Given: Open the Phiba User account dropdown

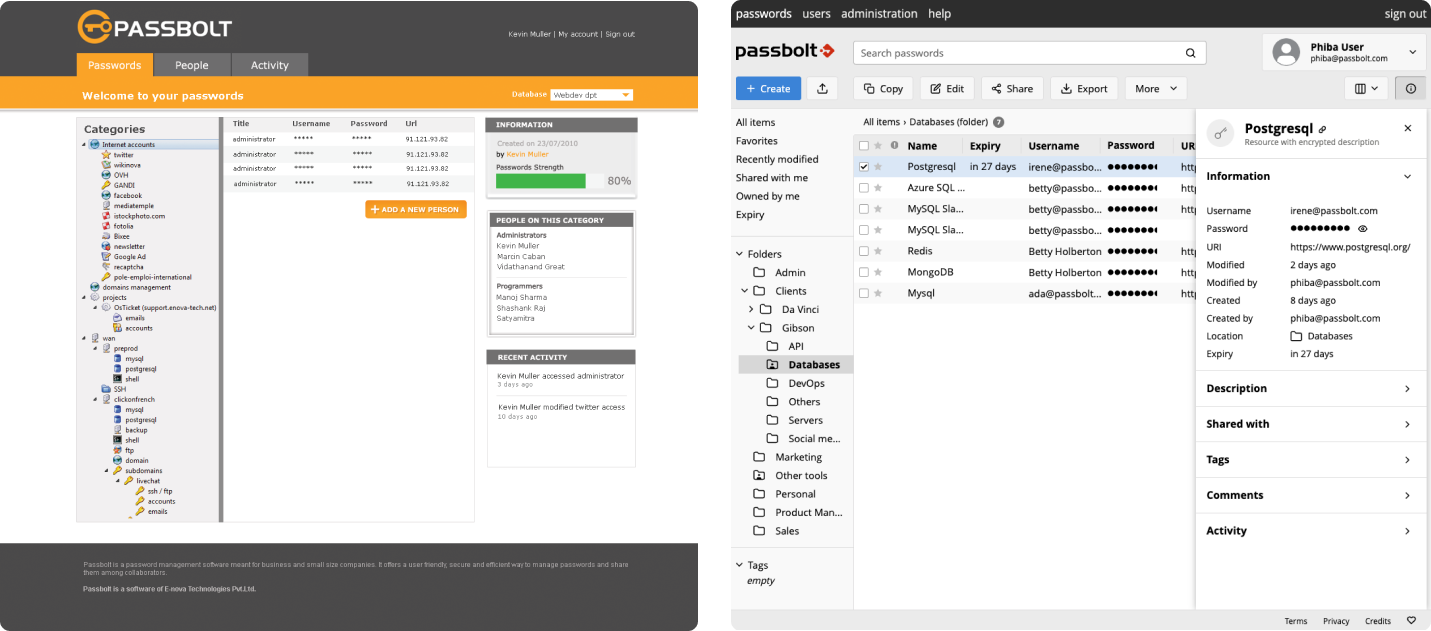Looking at the screenshot, I should point(1345,52).
